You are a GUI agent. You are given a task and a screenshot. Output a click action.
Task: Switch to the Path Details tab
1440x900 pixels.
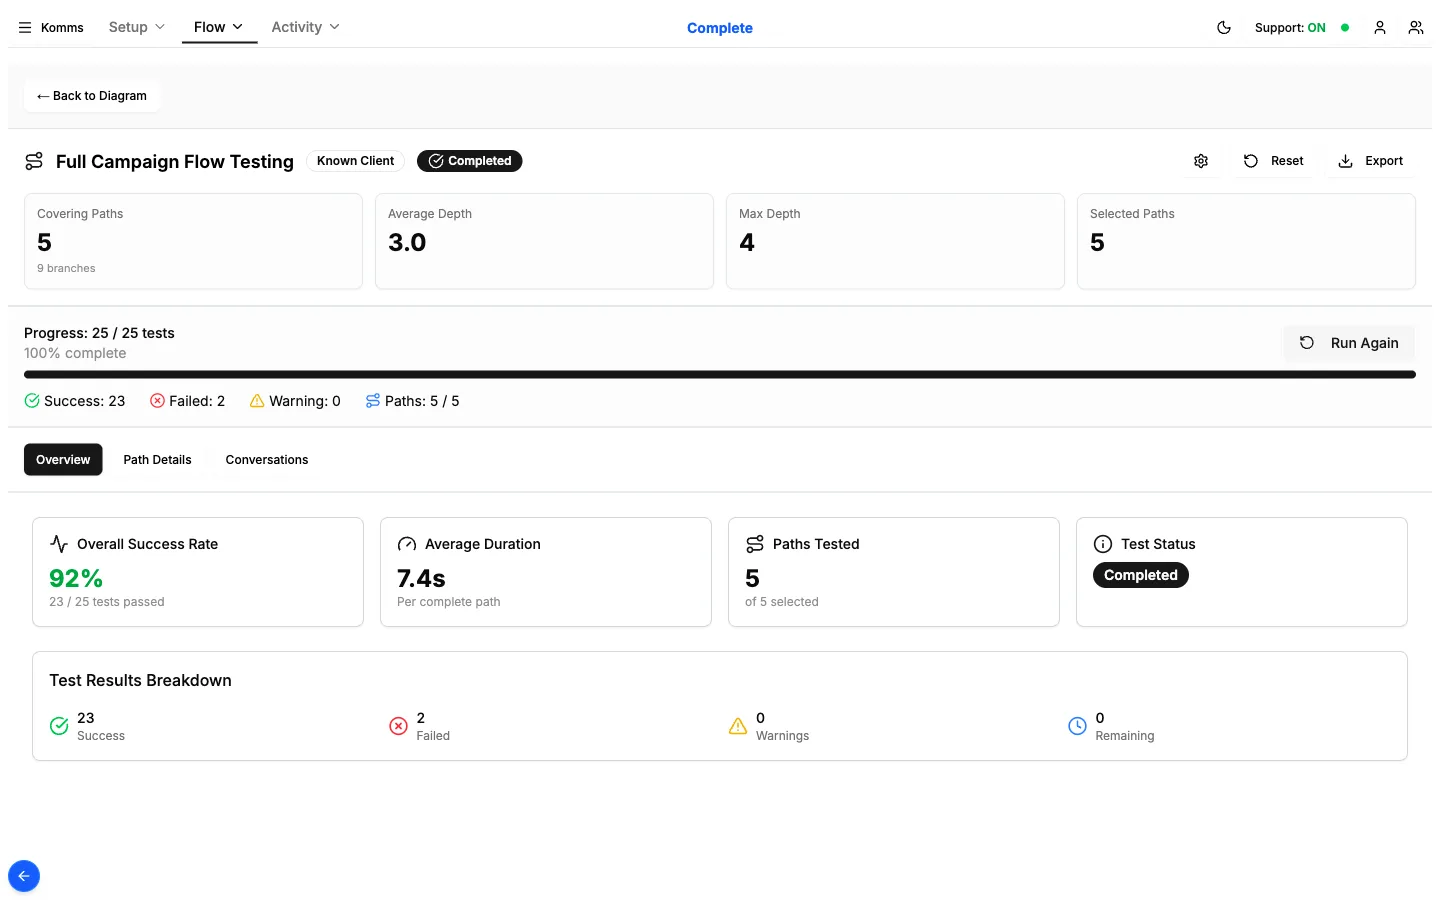coord(157,460)
